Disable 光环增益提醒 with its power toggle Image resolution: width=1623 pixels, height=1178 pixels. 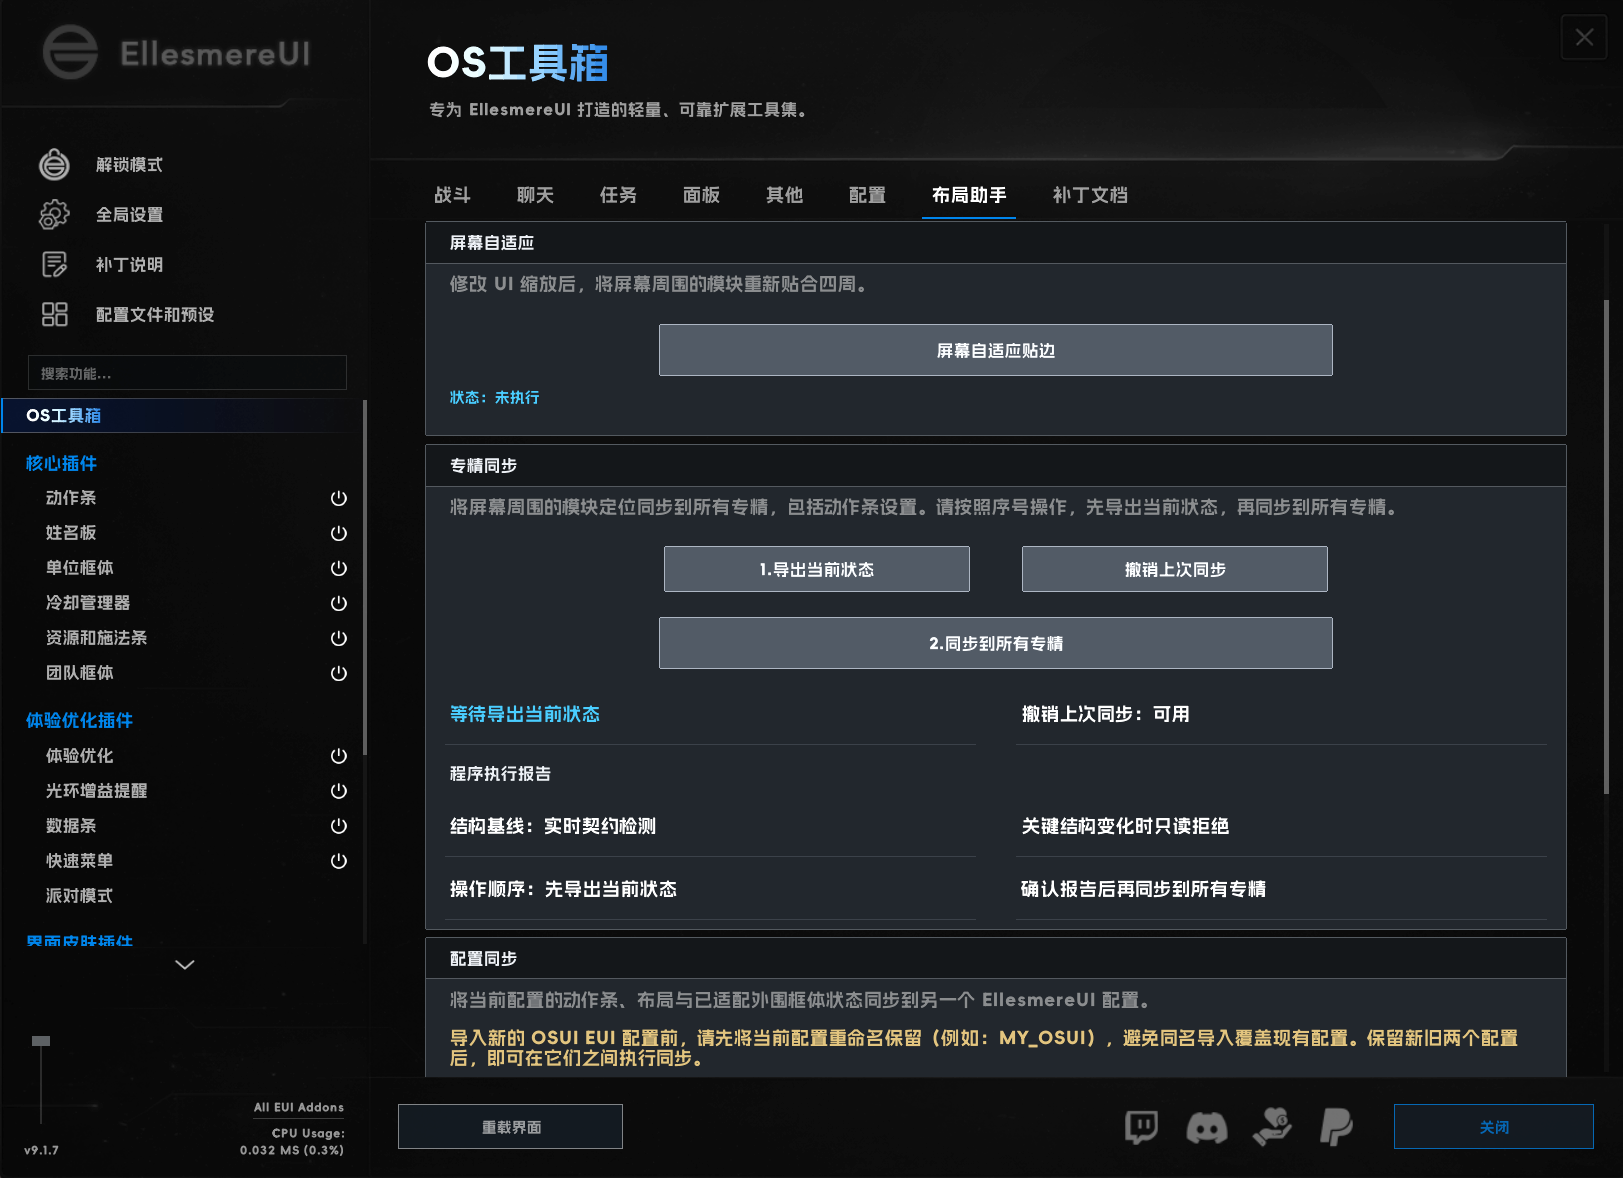coord(339,791)
